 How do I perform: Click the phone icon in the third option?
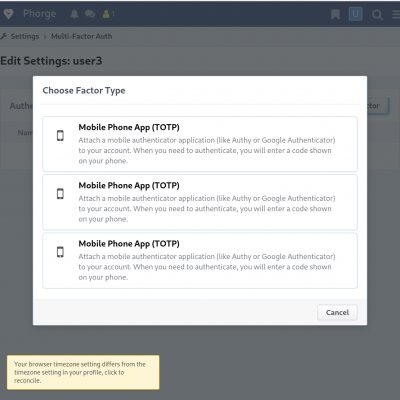click(x=60, y=252)
